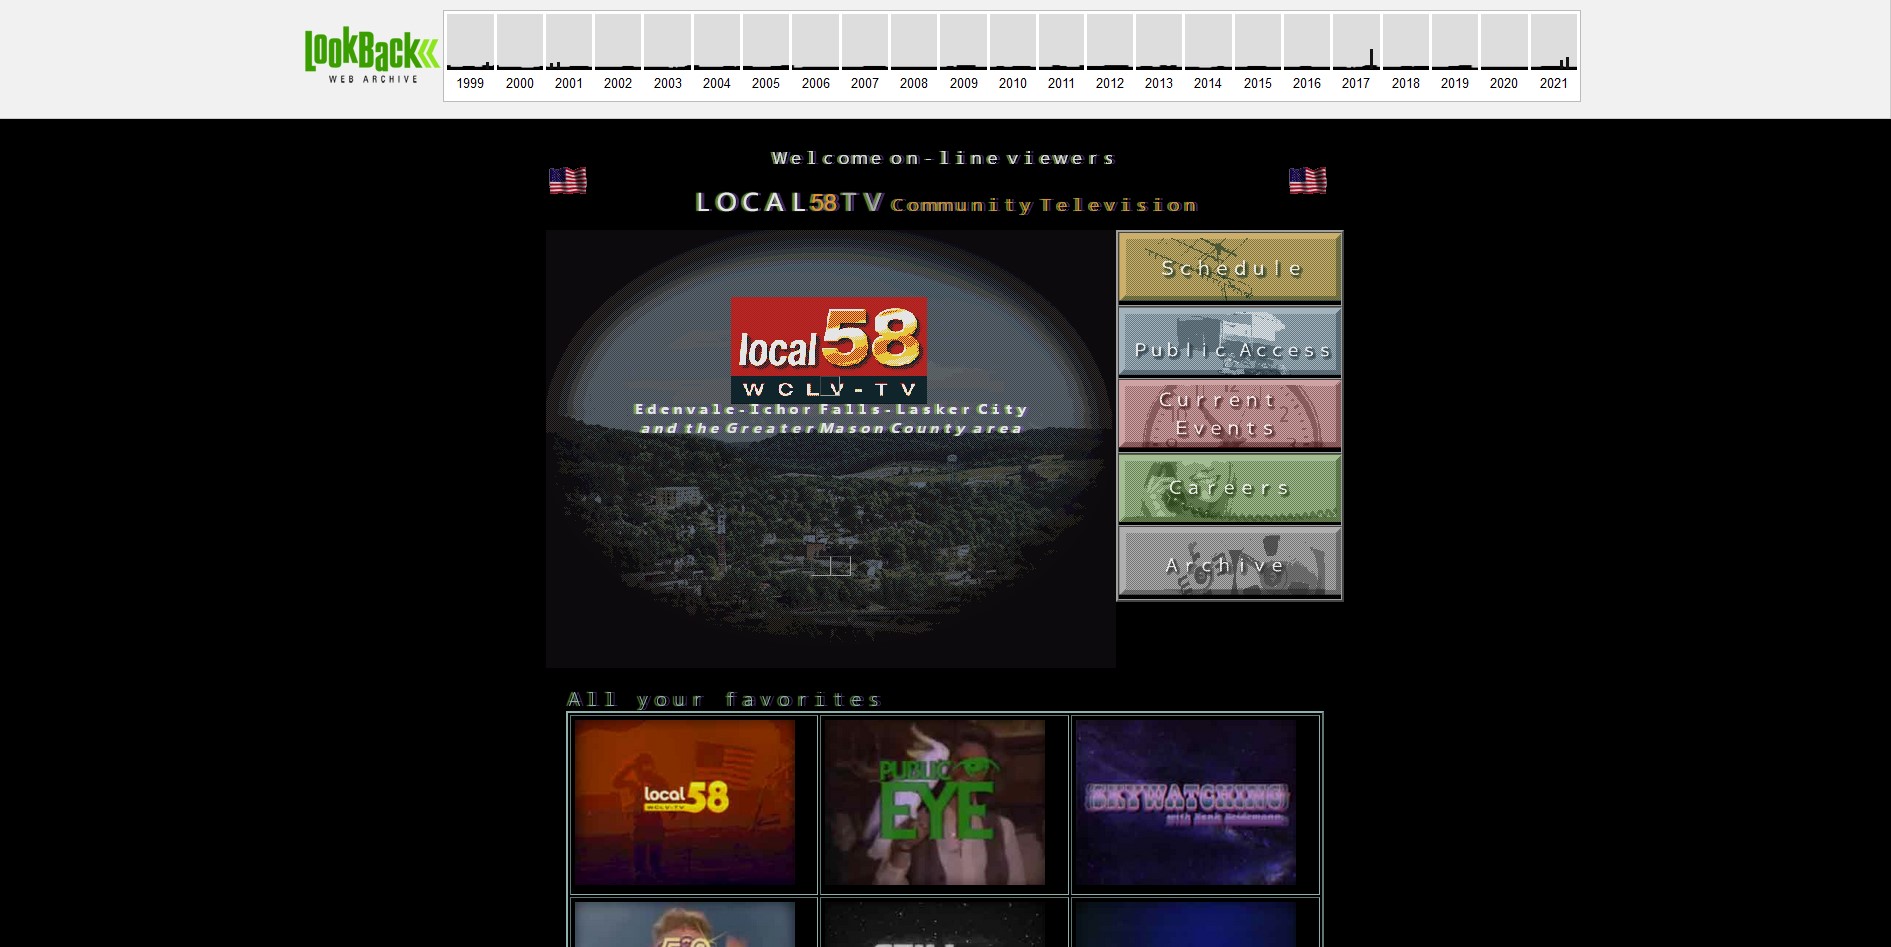Pick the 2009 timeline column
The width and height of the screenshot is (1891, 947).
963,55
